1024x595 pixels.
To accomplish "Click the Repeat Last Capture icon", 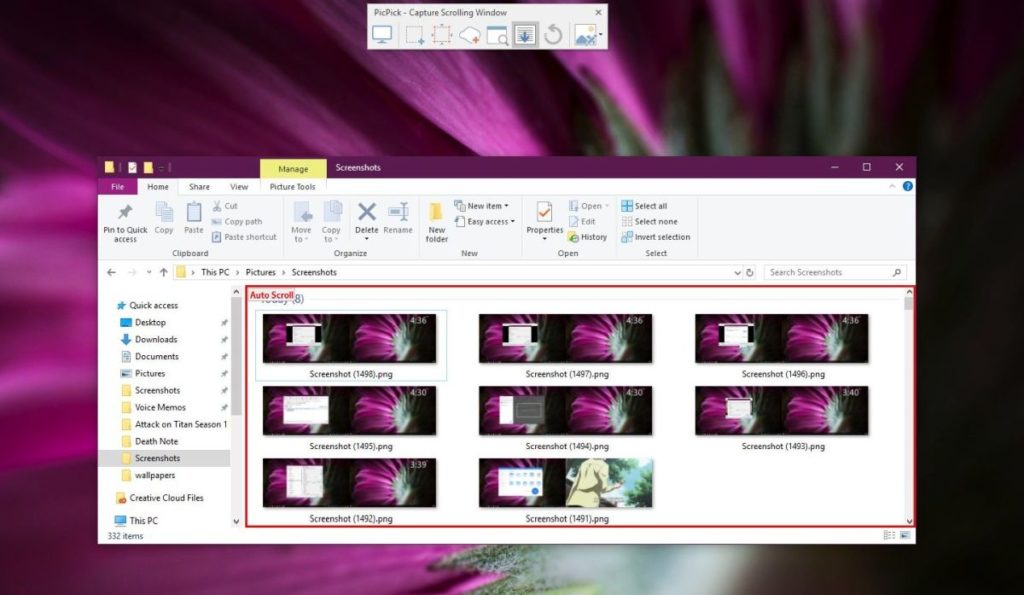I will pos(552,33).
